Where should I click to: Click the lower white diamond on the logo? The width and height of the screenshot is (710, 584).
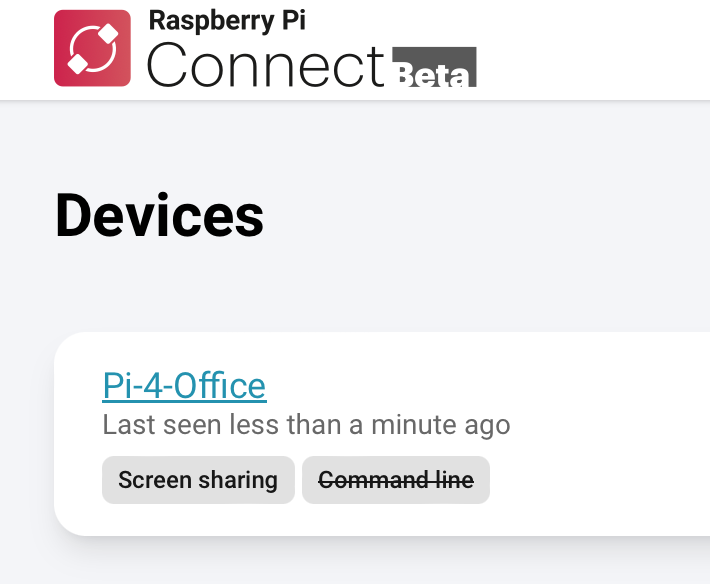77,63
